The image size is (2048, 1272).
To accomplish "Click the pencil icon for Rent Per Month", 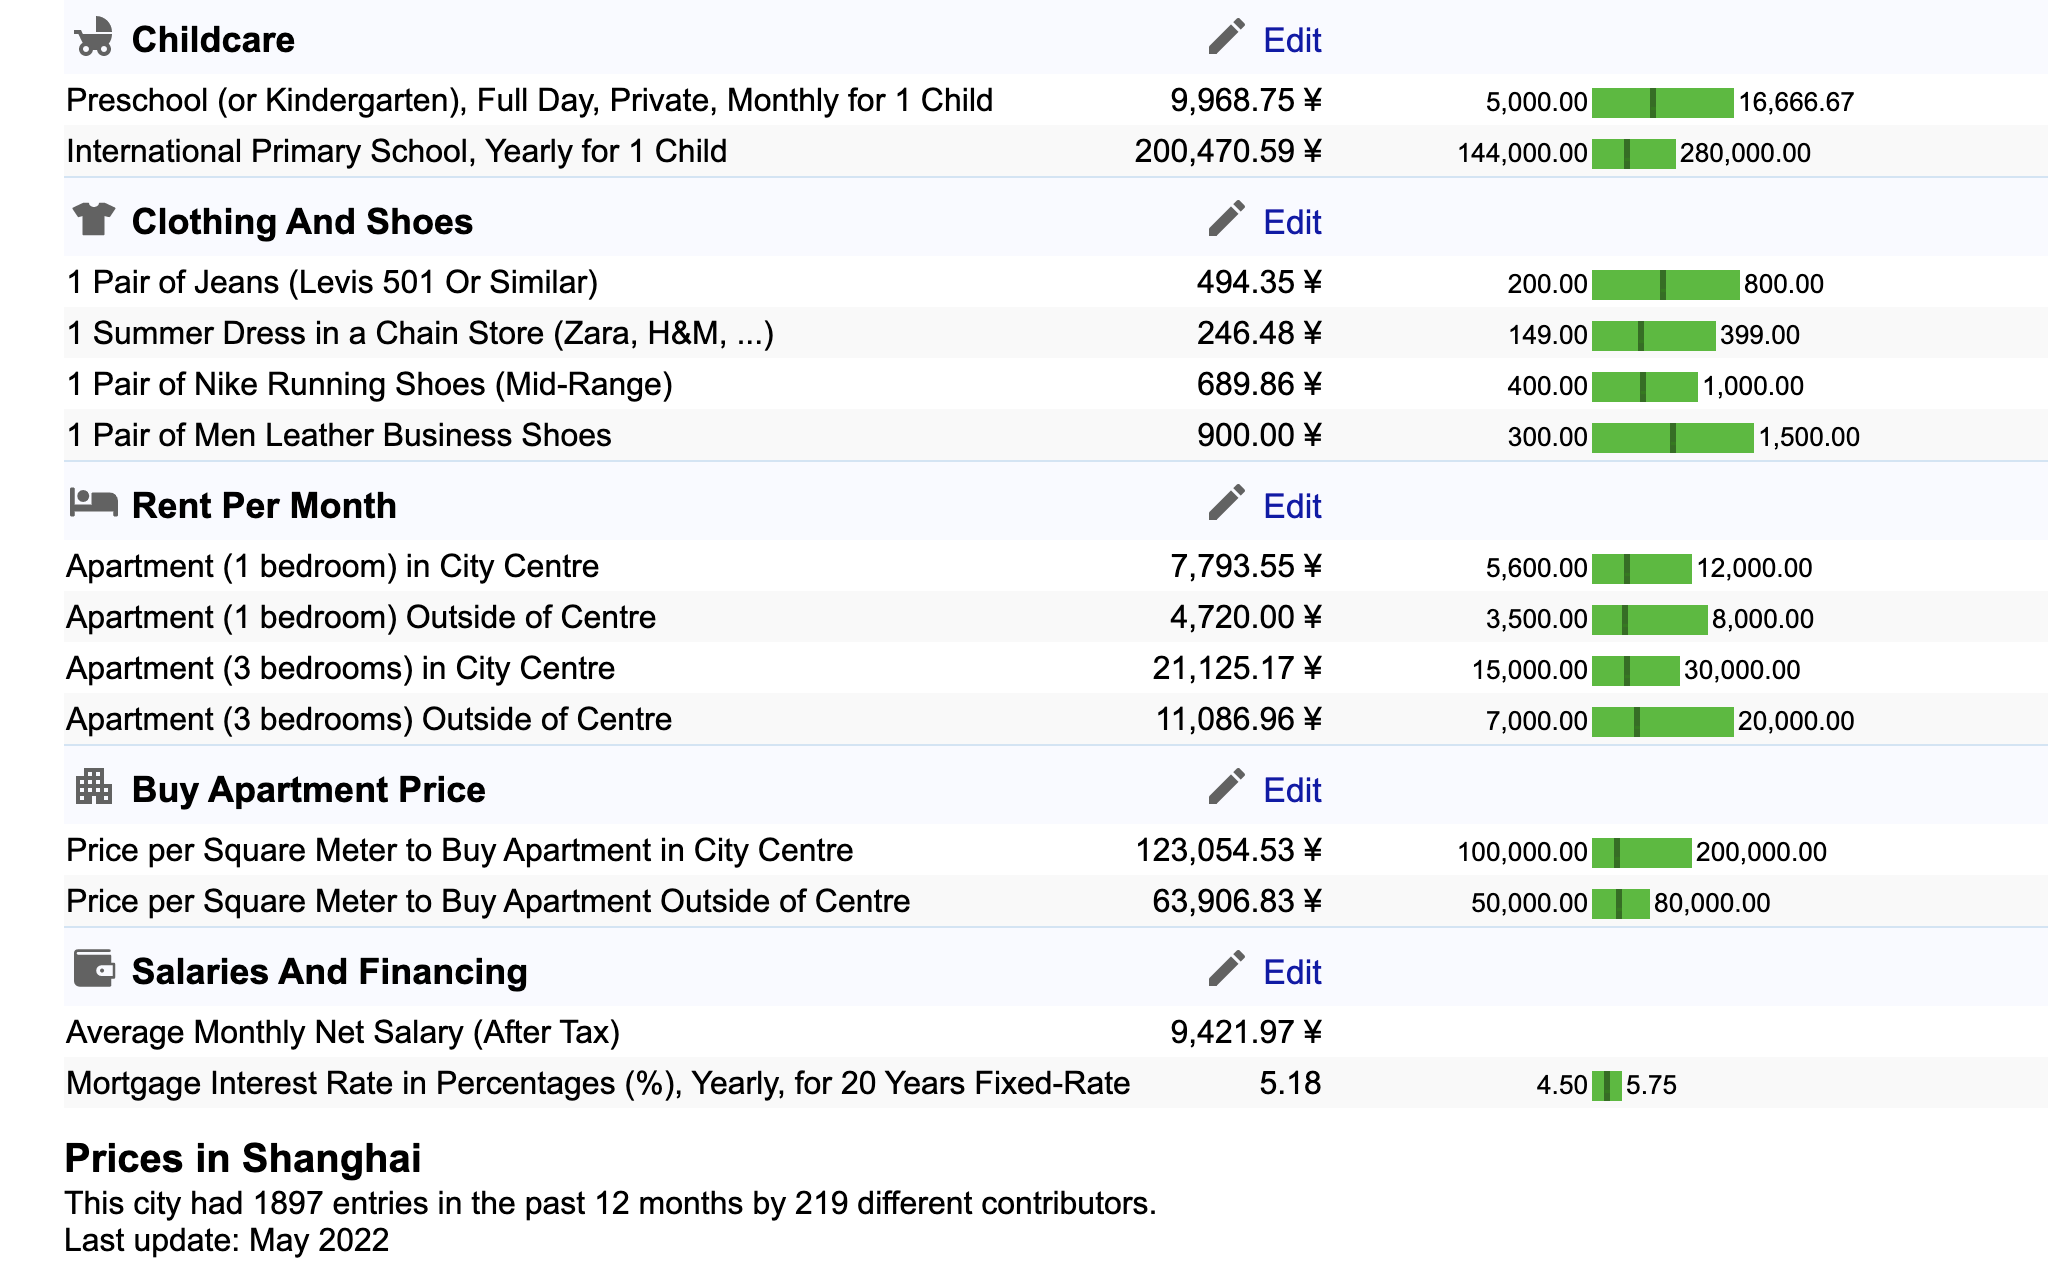I will 1226,504.
